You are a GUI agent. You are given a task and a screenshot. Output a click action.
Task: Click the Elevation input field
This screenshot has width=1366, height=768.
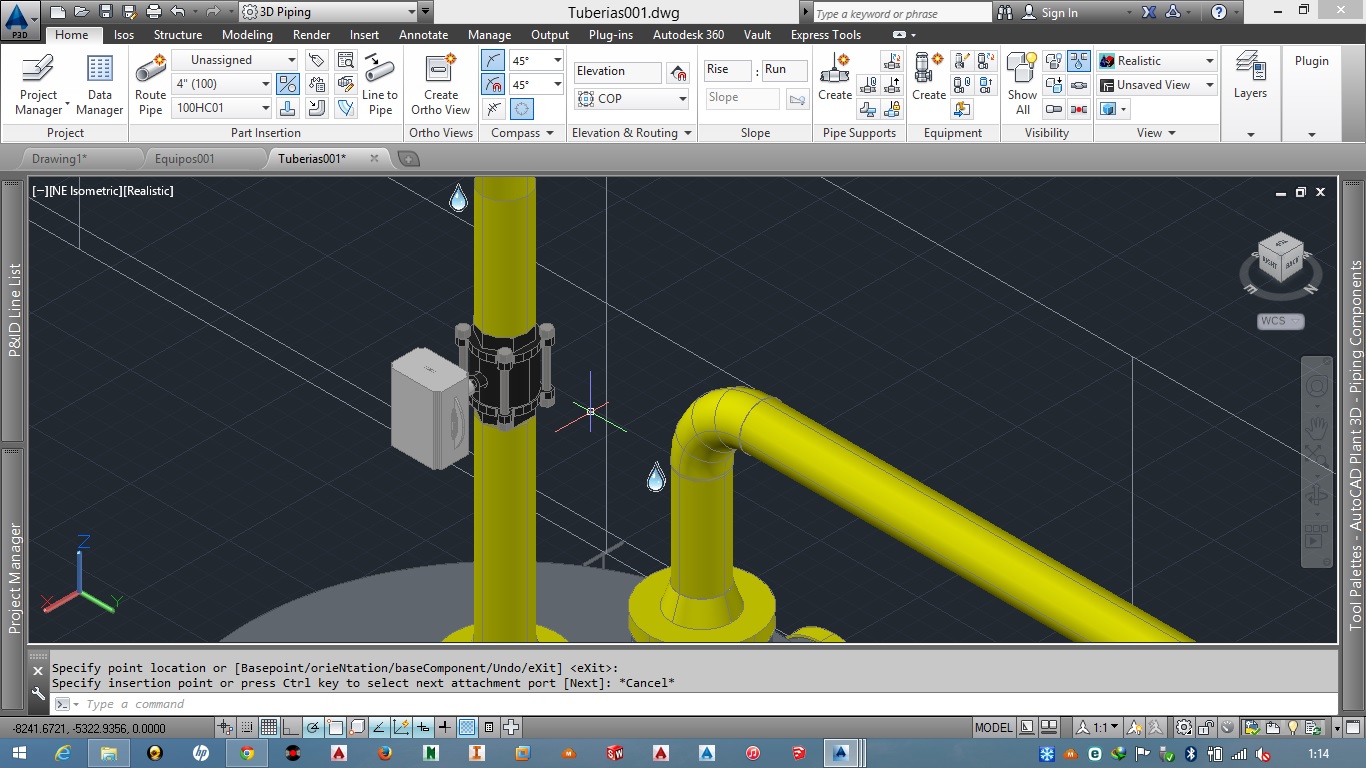(x=617, y=72)
